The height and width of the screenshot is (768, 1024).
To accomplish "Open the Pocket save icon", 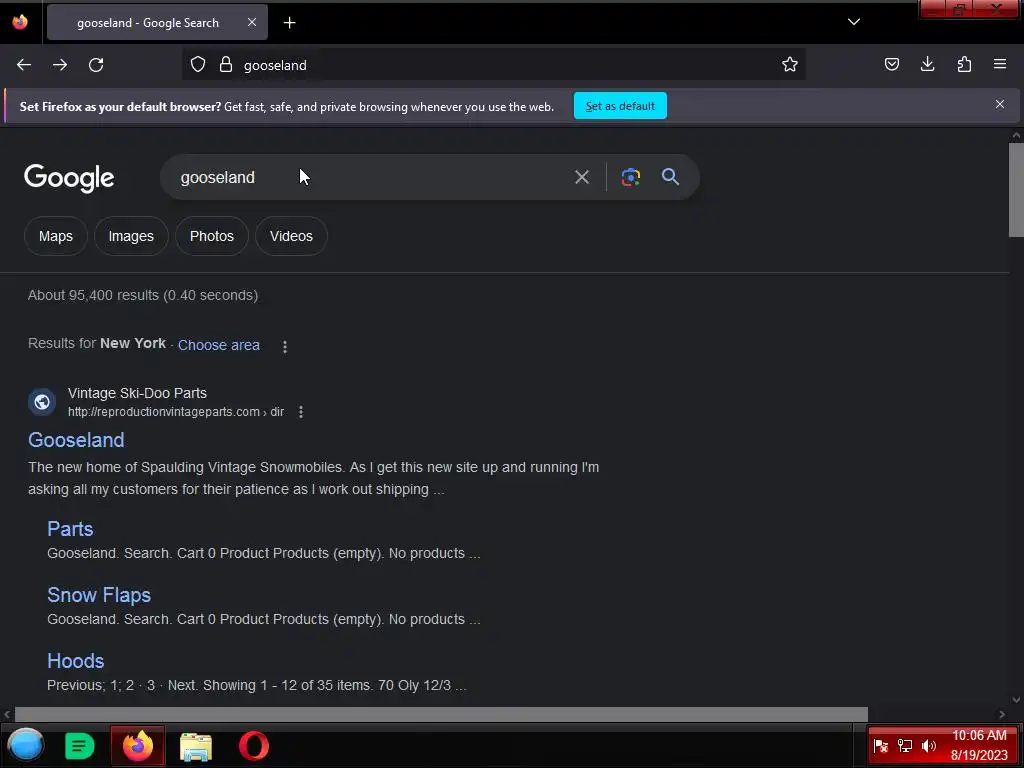I will click(891, 65).
